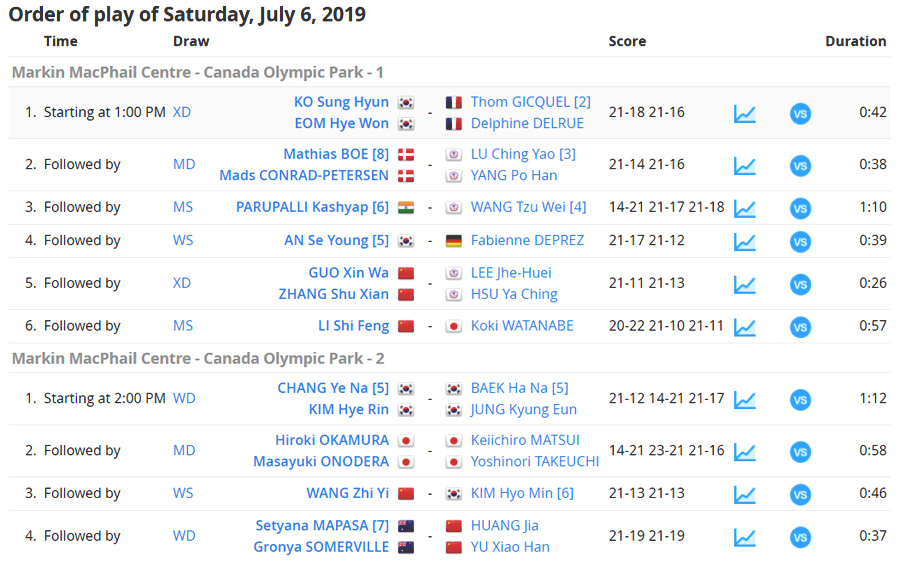The height and width of the screenshot is (562, 900).
Task: Click the VS head-to-head icon for the BOE match
Action: click(800, 166)
